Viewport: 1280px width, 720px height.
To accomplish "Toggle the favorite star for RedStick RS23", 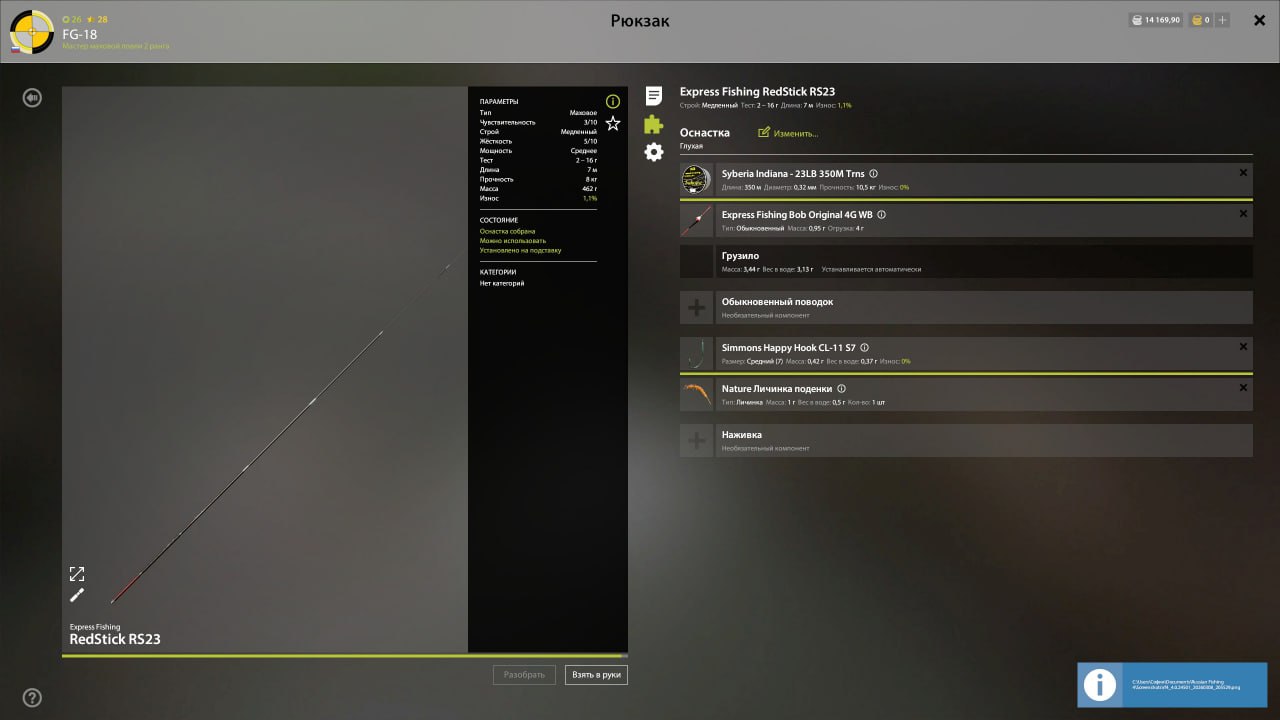I will coord(613,124).
